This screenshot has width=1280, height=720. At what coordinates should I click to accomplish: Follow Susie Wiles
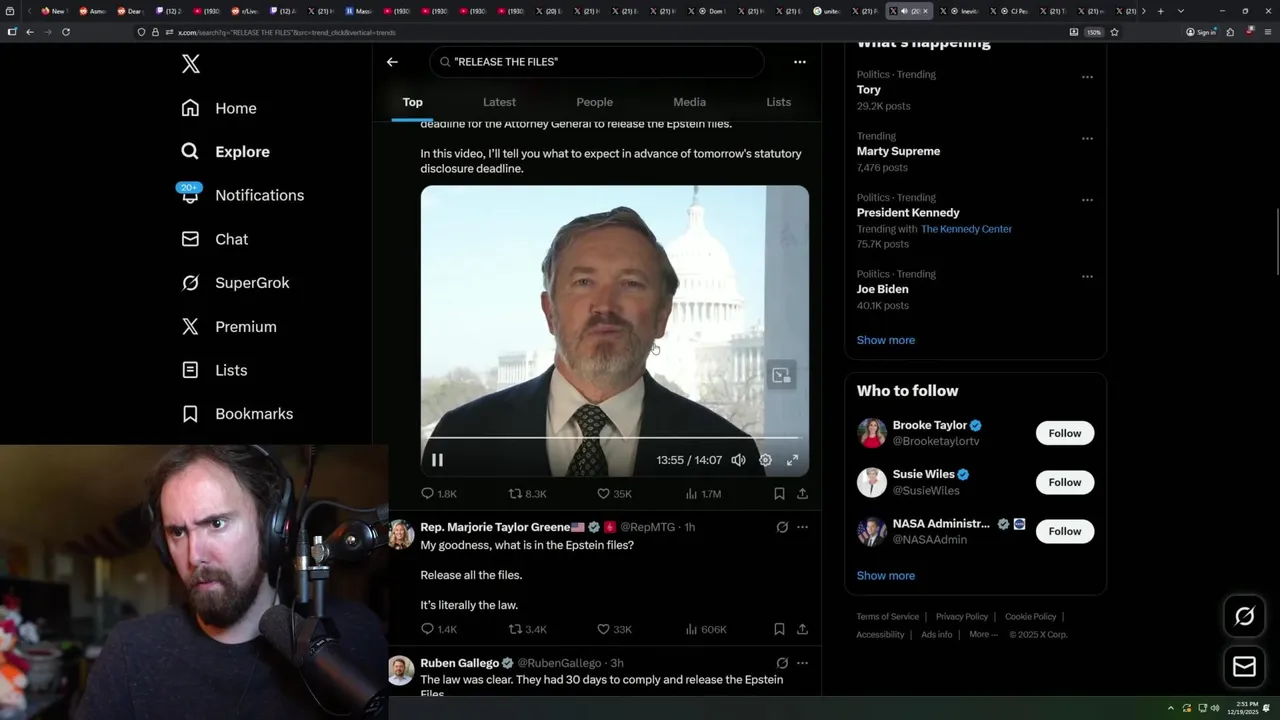[x=1065, y=482]
